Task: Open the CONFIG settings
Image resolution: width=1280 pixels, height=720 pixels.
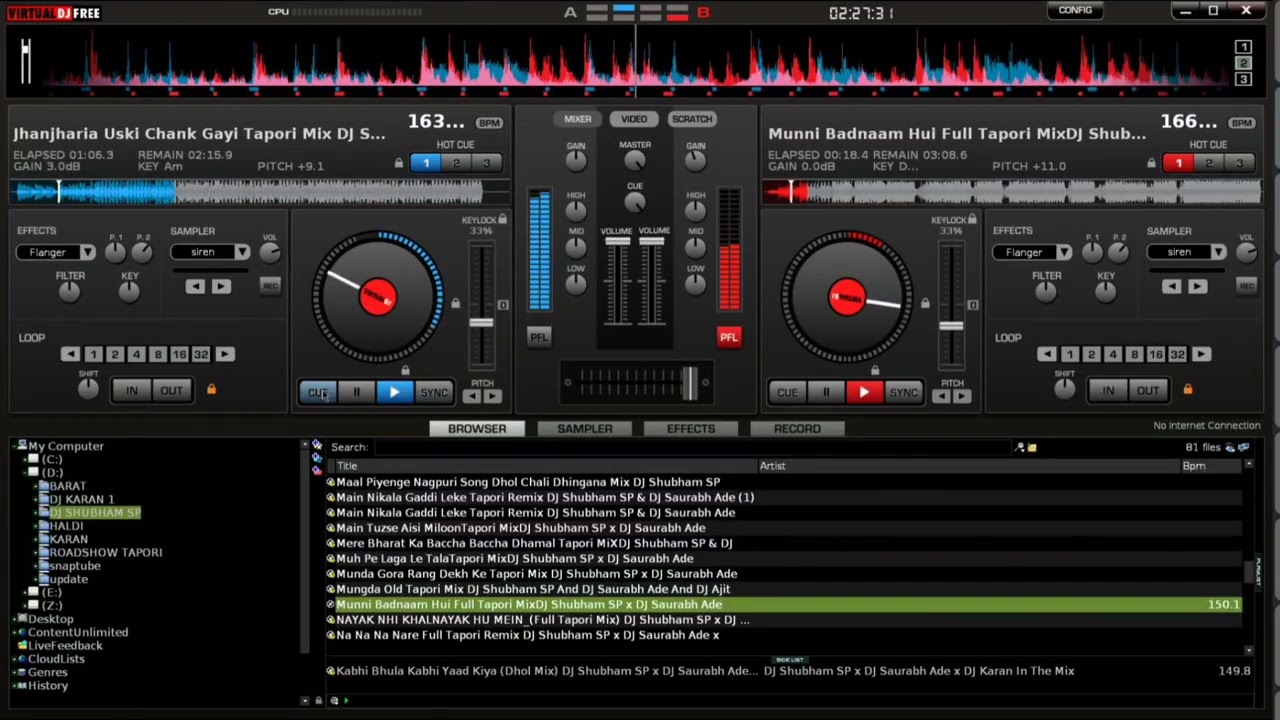Action: 1076,10
